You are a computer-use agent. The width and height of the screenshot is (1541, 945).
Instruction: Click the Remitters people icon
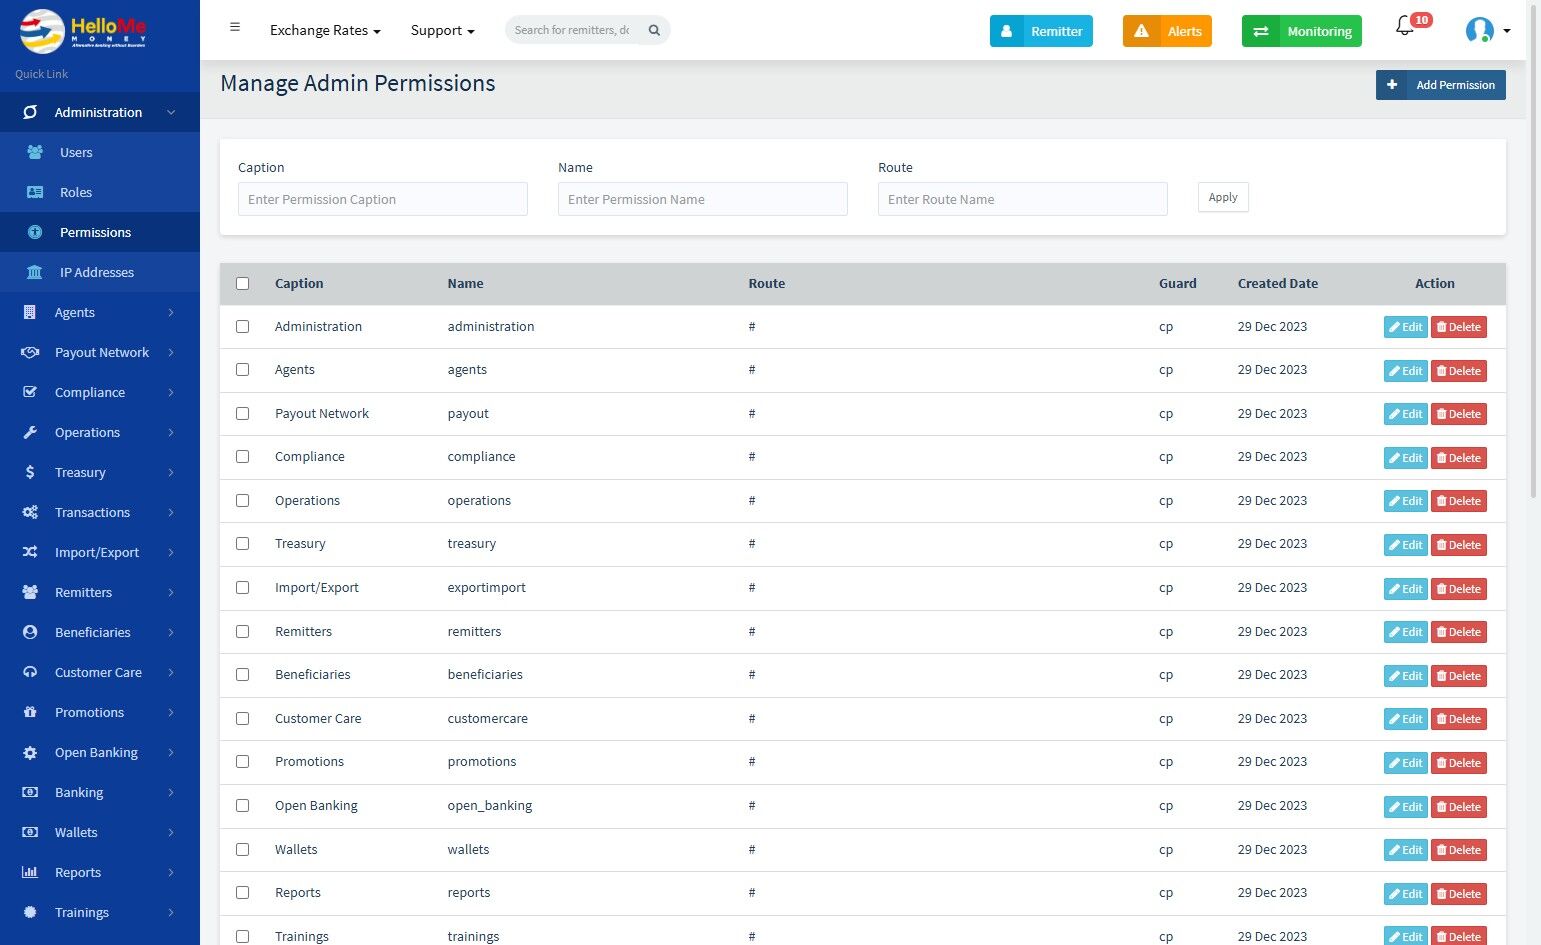[x=30, y=592]
